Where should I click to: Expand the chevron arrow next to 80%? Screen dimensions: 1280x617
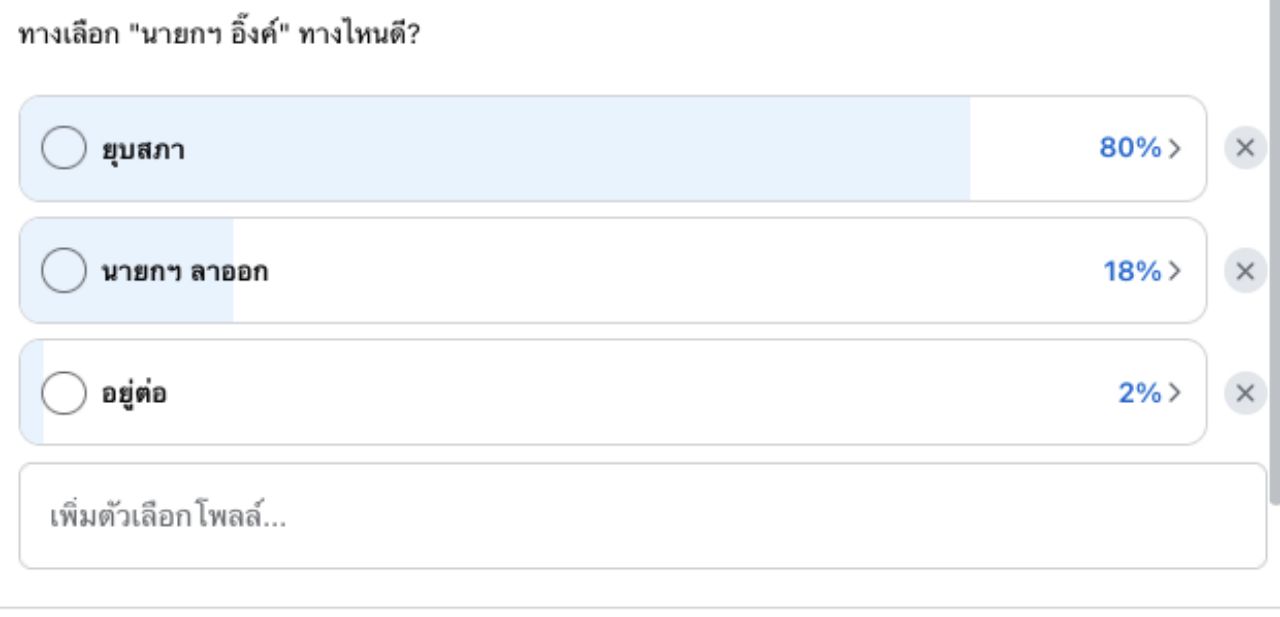pos(1175,149)
